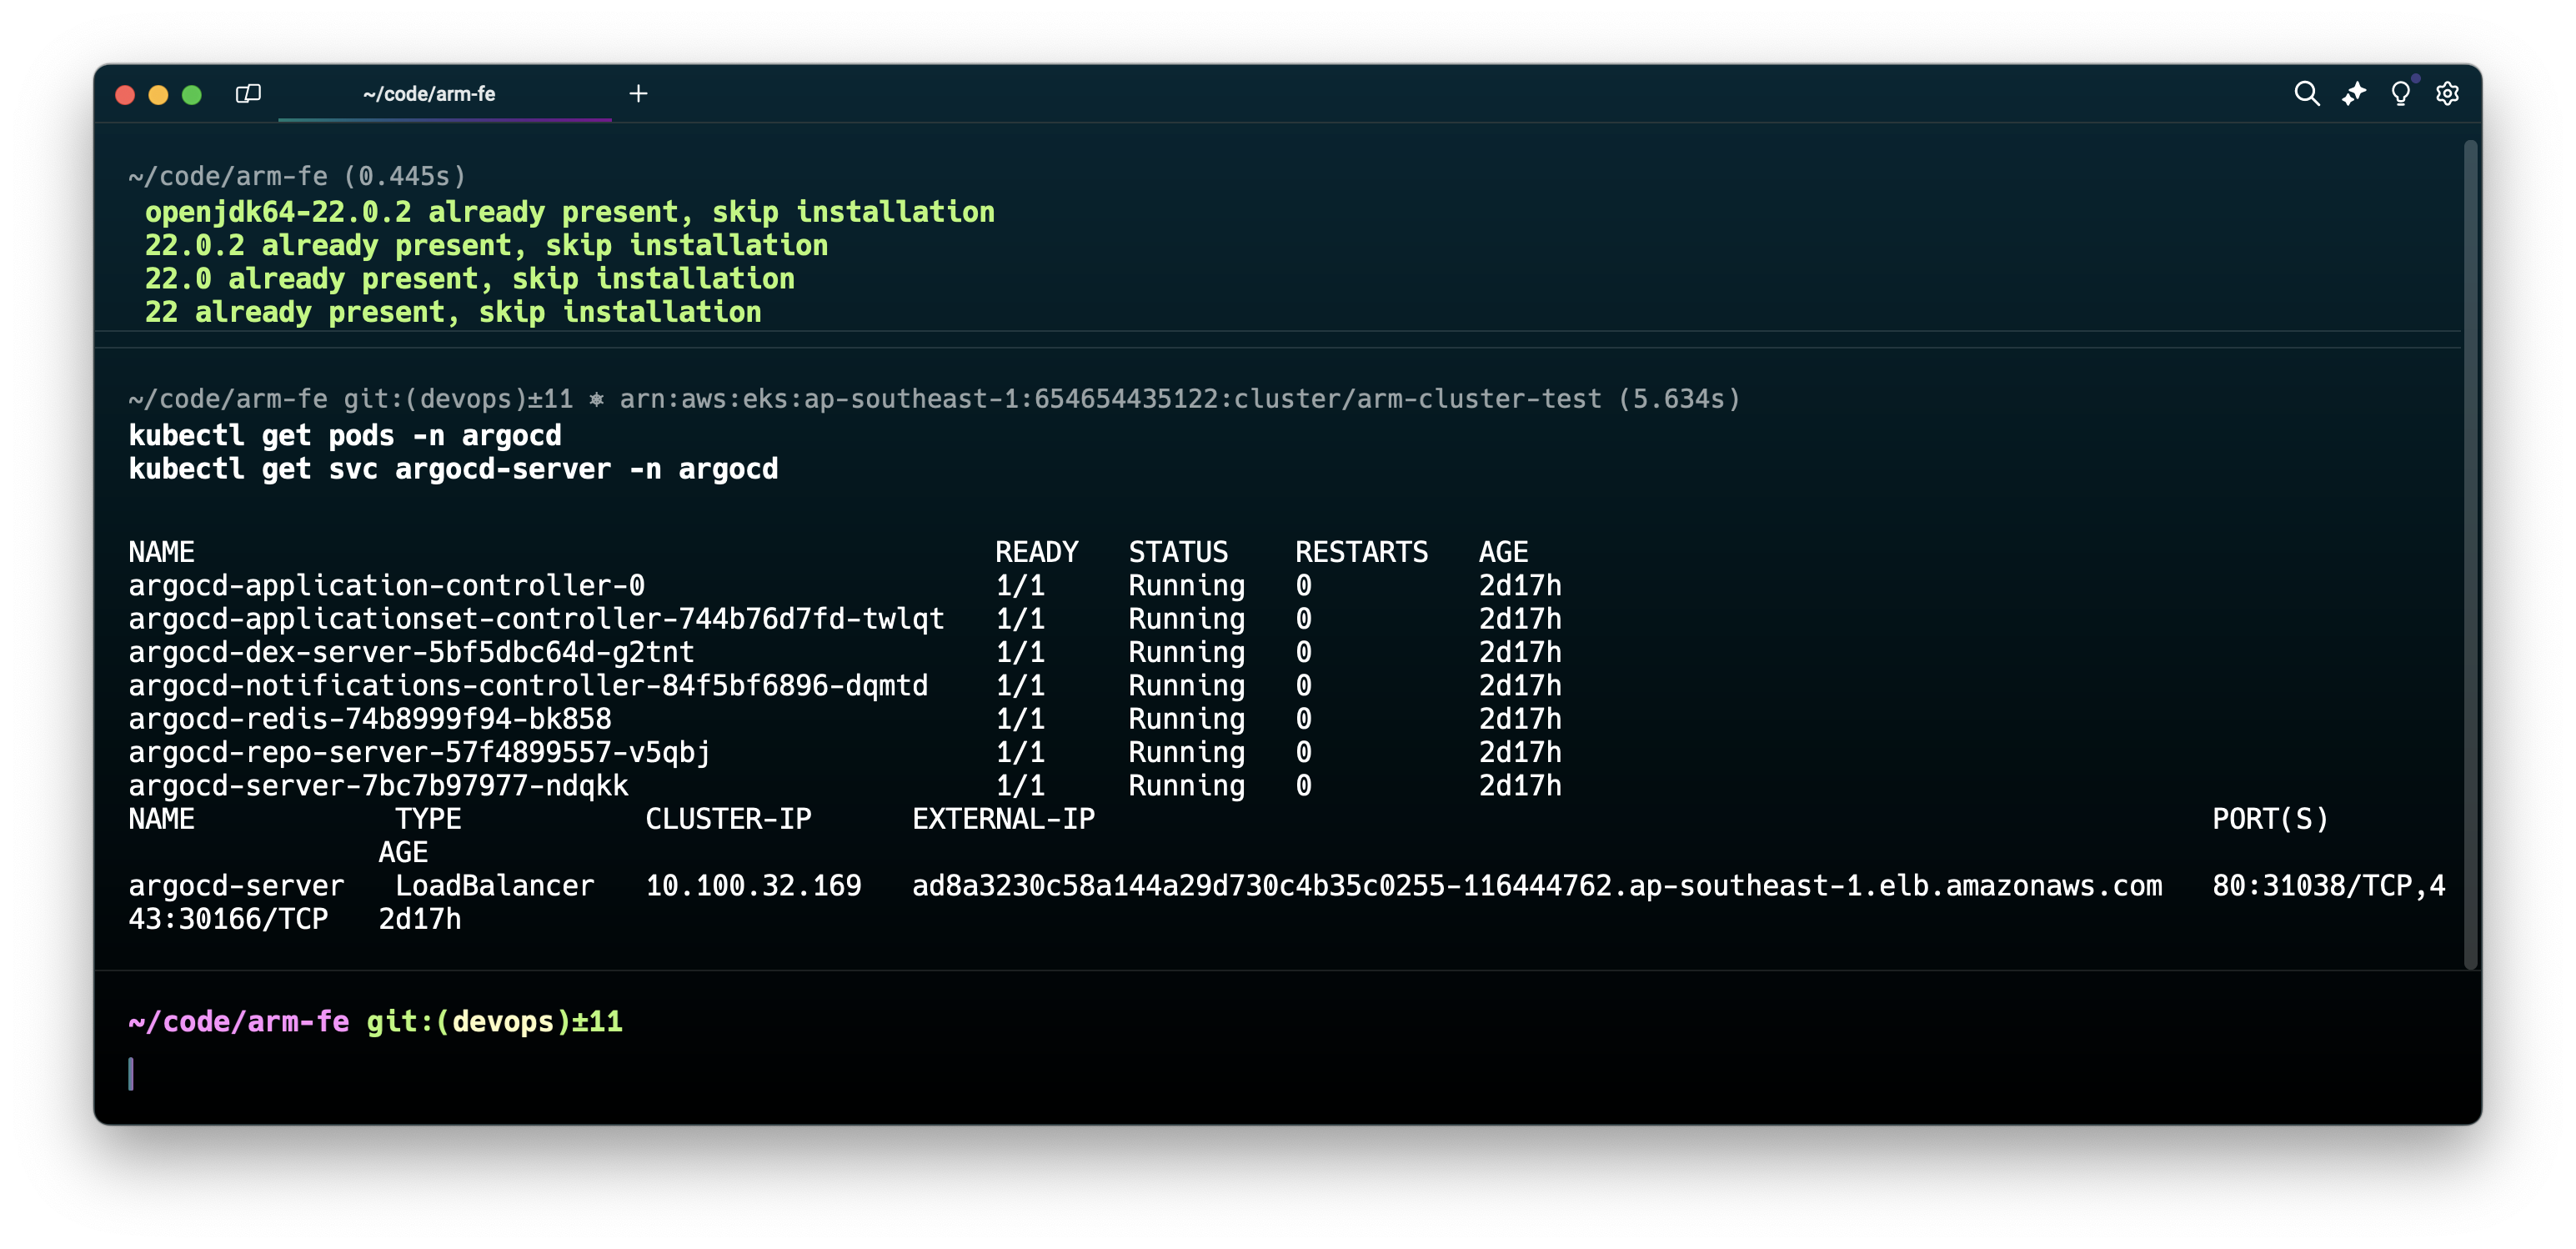Open Warp AI sparkle icon
The height and width of the screenshot is (1249, 2576).
point(2353,94)
